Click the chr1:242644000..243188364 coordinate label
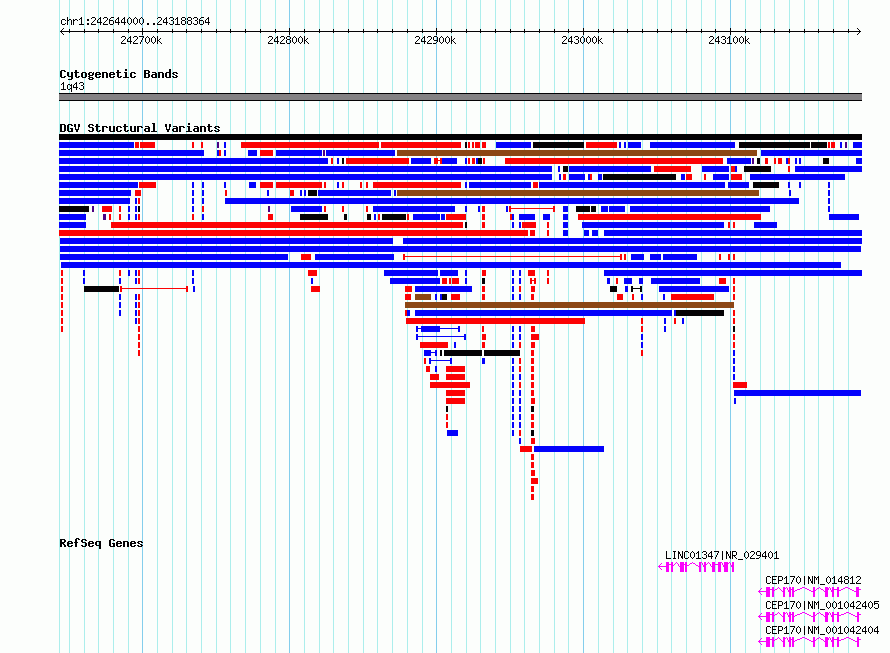This screenshot has width=890, height=653. [135, 21]
